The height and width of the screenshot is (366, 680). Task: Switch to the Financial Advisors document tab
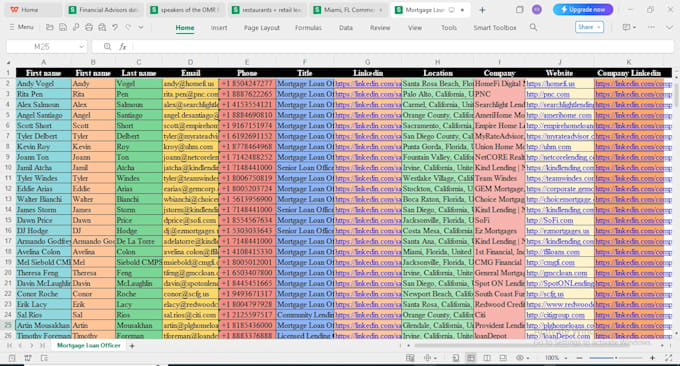(104, 10)
